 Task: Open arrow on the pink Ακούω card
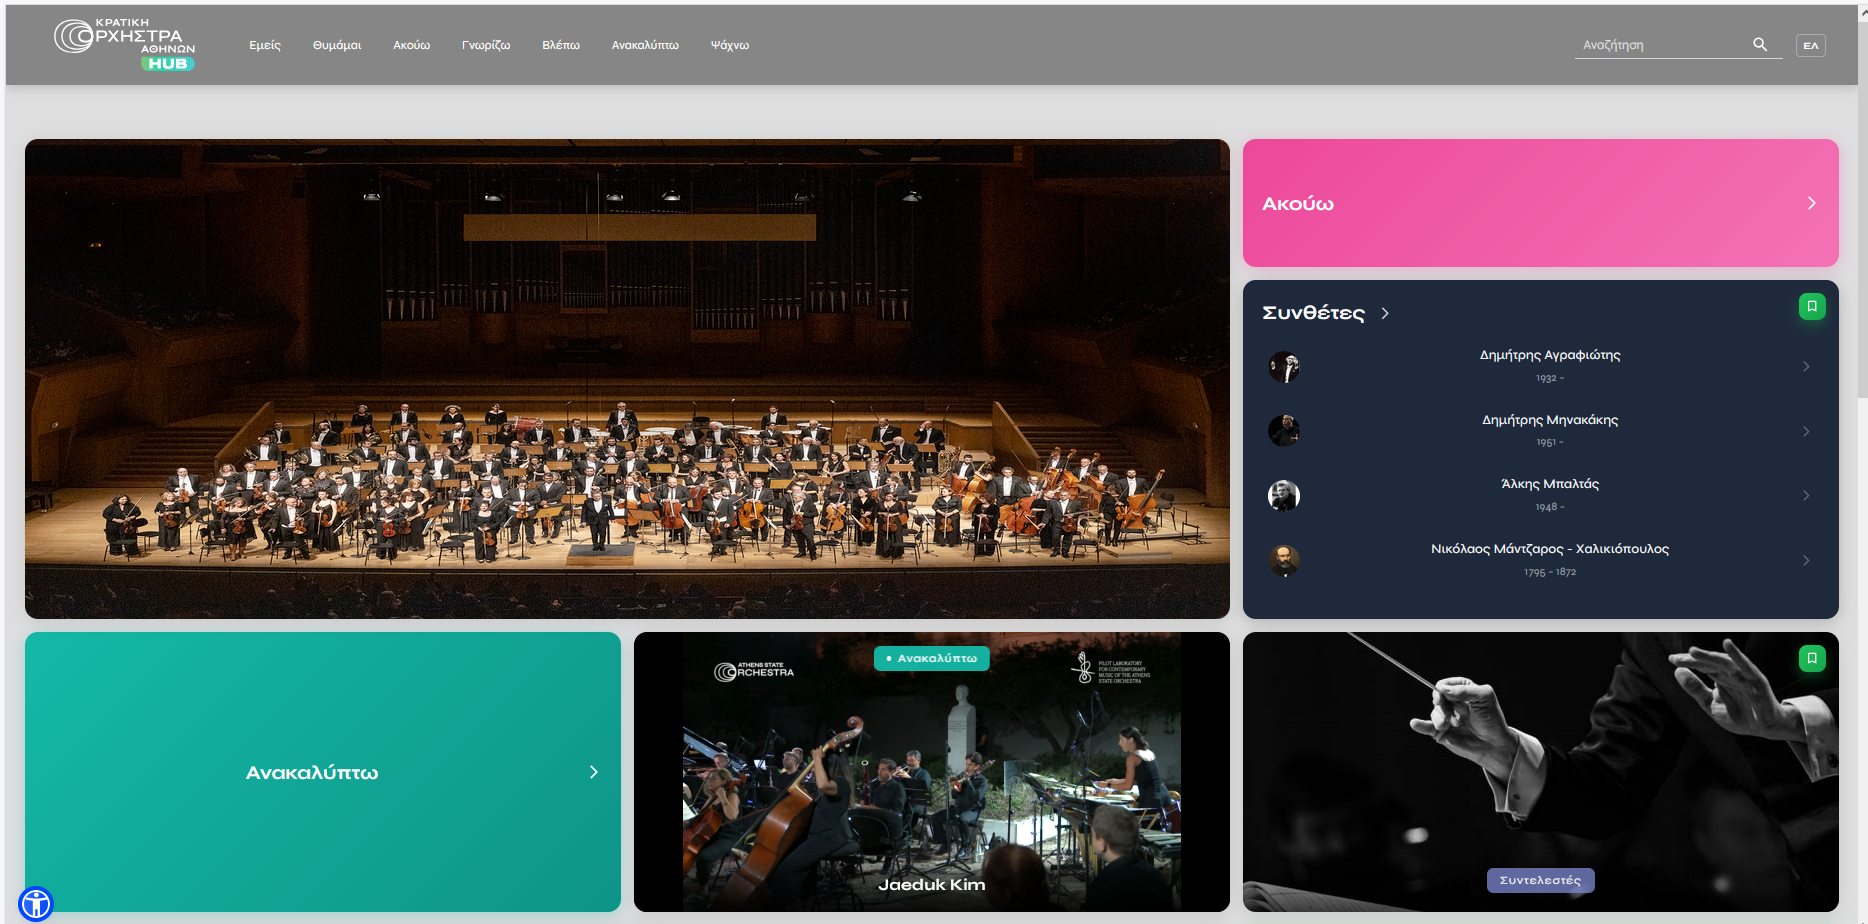coord(1811,203)
